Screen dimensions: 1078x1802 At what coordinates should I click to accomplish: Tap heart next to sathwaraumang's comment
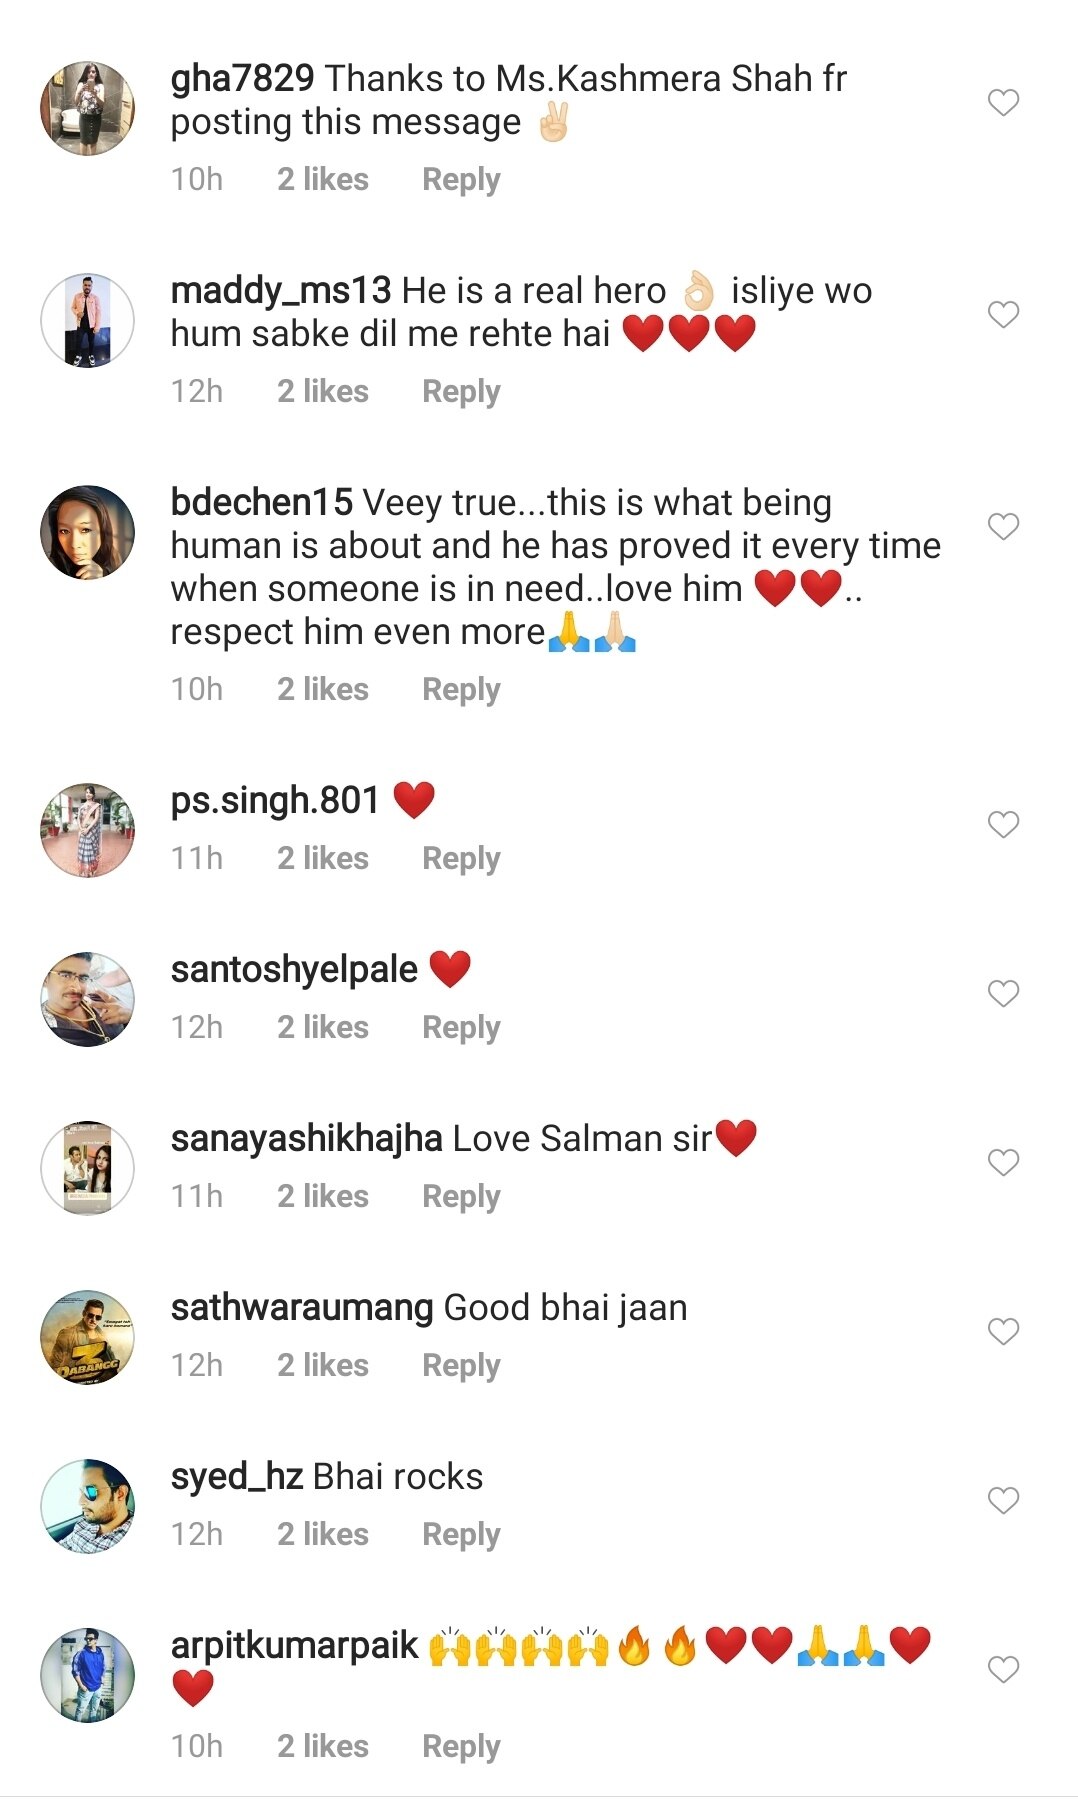point(1003,1331)
